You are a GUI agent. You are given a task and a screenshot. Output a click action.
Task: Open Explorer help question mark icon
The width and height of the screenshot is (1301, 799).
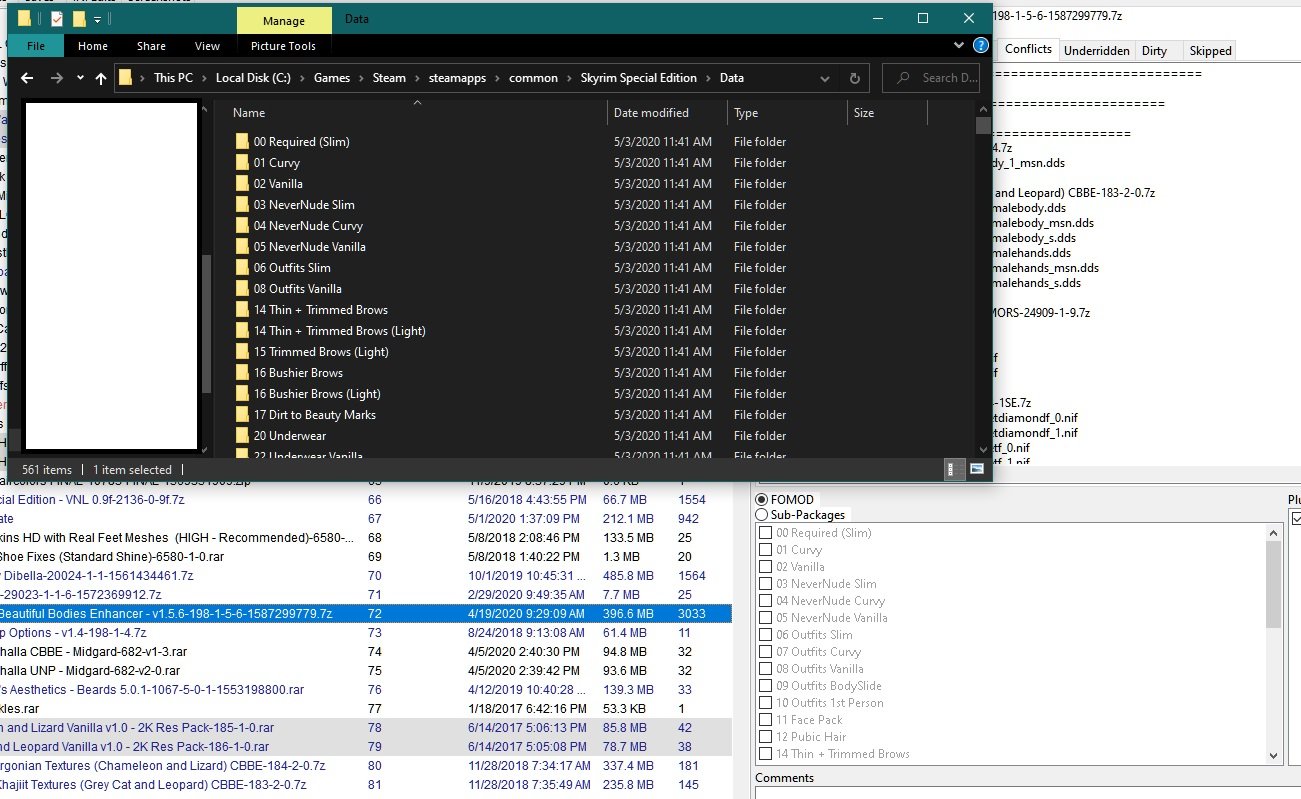pyautogui.click(x=981, y=46)
